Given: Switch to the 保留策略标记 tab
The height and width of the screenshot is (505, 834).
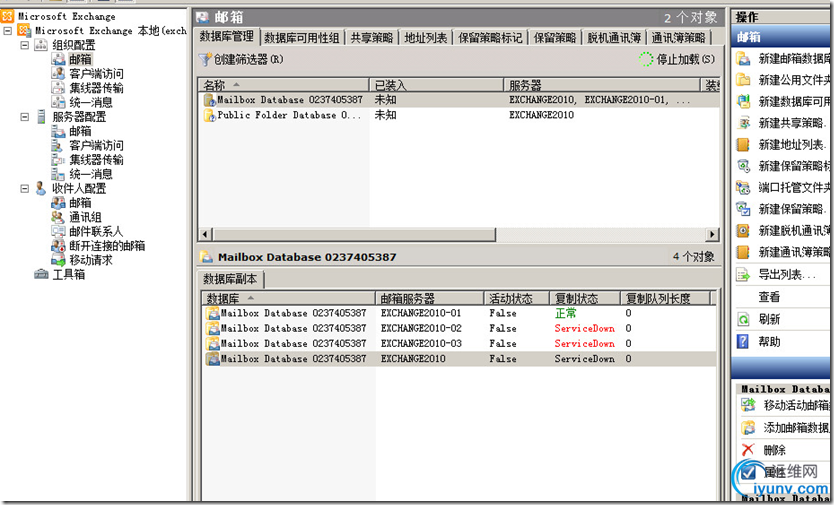Looking at the screenshot, I should pos(490,38).
